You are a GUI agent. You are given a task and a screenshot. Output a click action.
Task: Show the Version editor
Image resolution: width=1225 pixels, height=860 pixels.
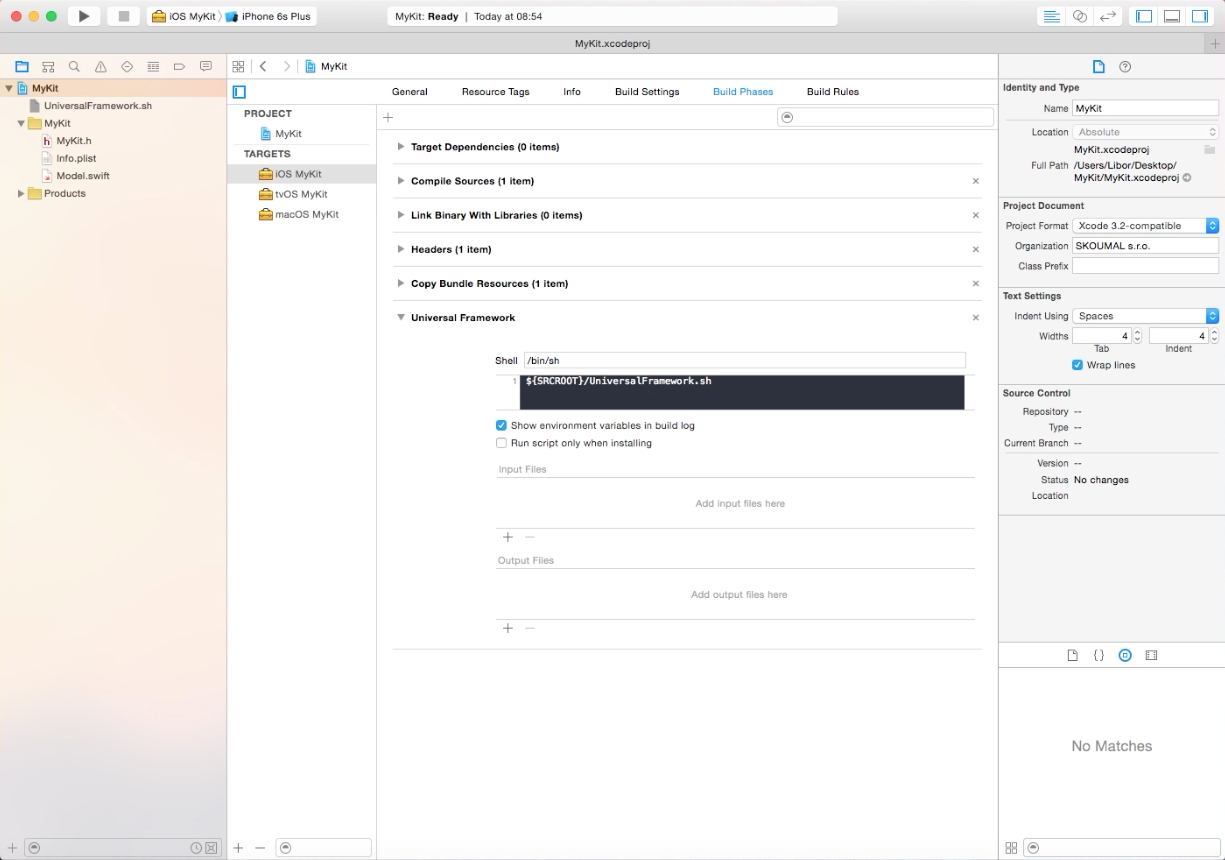pyautogui.click(x=1107, y=16)
